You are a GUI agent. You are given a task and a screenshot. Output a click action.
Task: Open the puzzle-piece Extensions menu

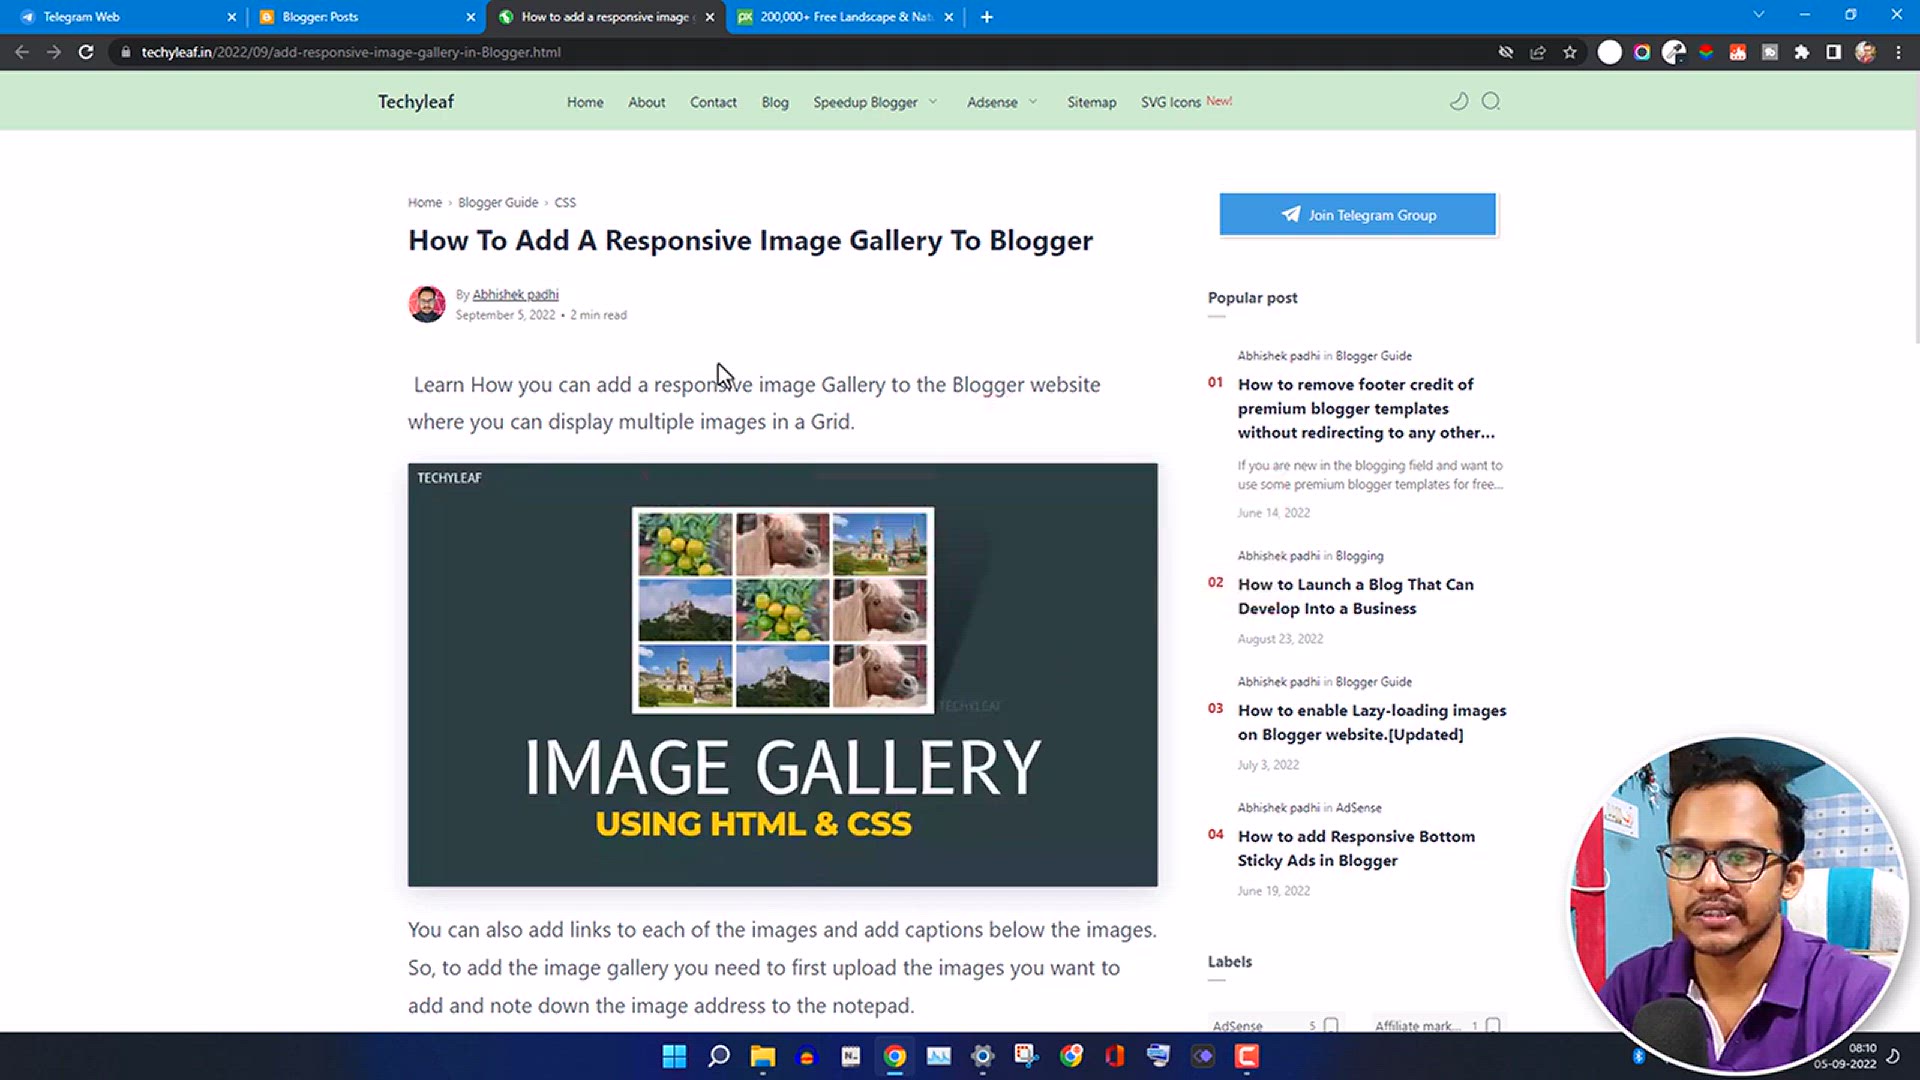point(1802,52)
